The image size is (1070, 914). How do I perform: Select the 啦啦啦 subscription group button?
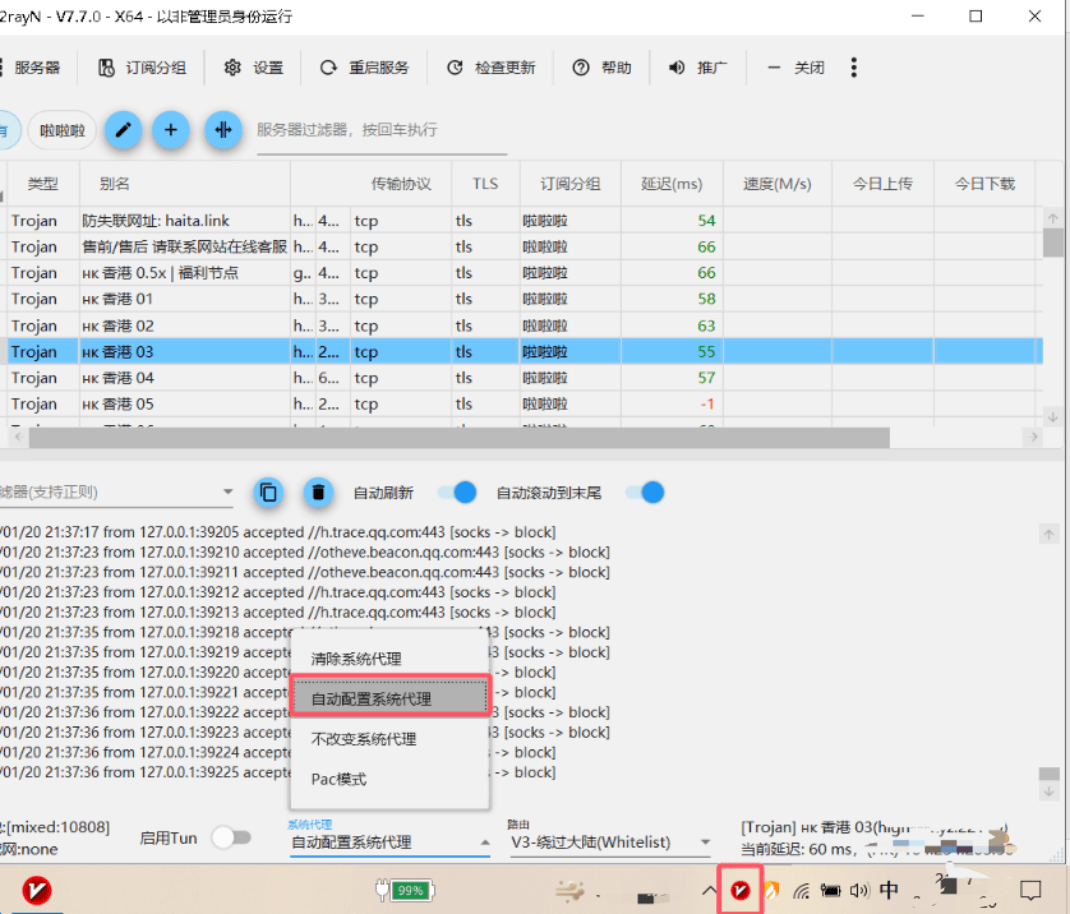click(61, 130)
